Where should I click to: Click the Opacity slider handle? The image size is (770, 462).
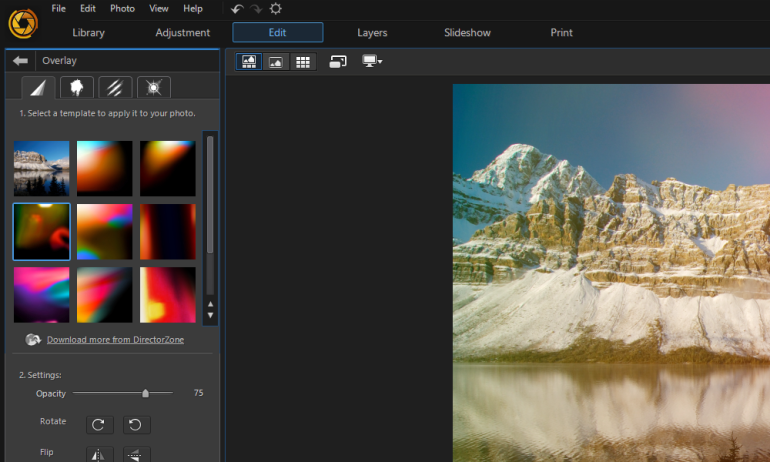(x=146, y=393)
